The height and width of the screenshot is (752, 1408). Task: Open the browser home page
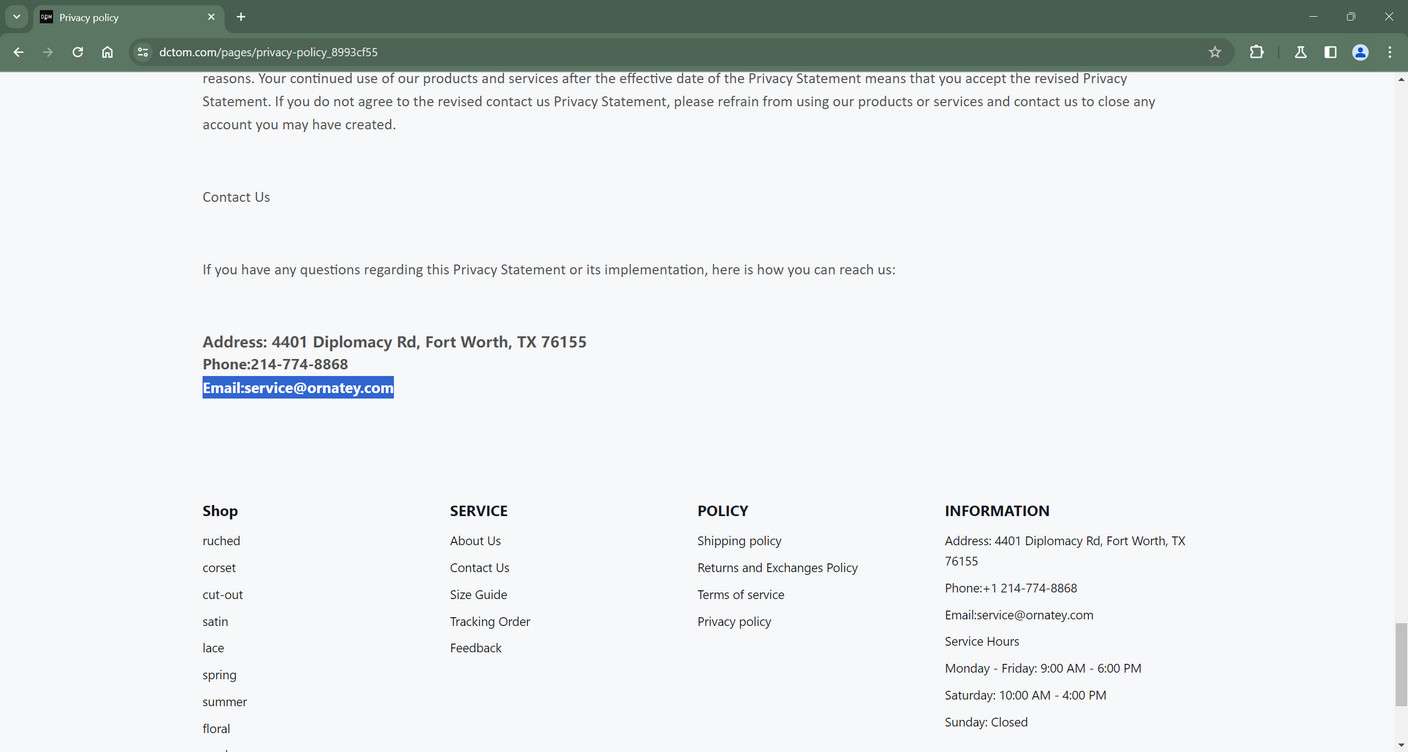pos(107,52)
